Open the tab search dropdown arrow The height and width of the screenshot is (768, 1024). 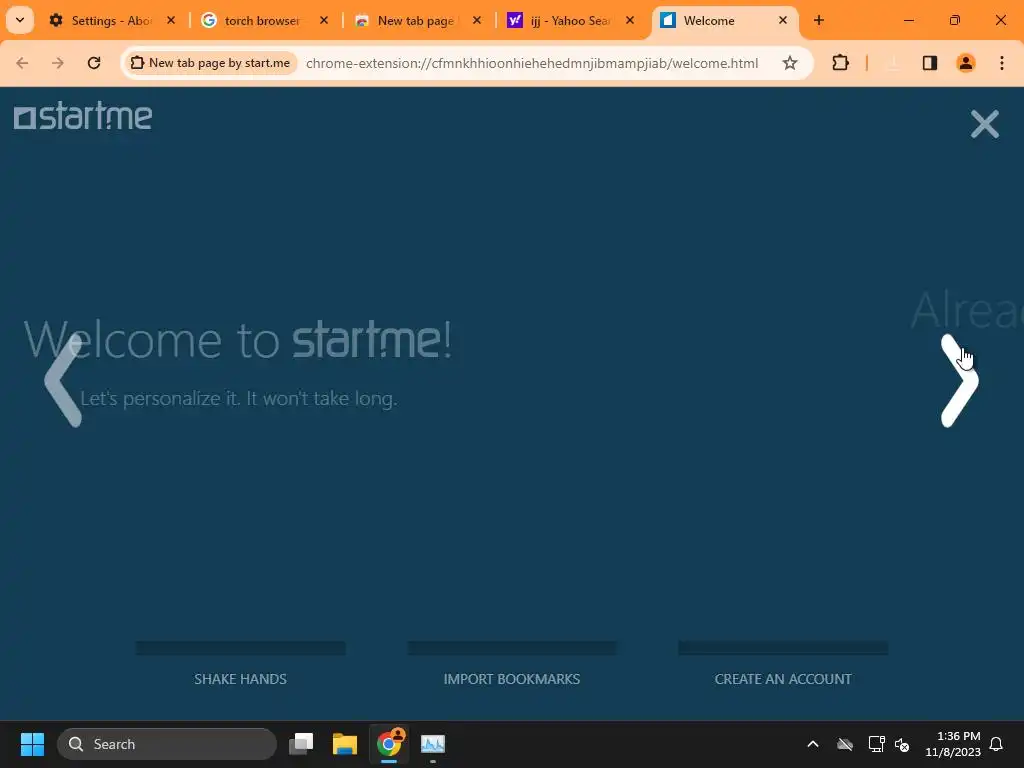[20, 20]
